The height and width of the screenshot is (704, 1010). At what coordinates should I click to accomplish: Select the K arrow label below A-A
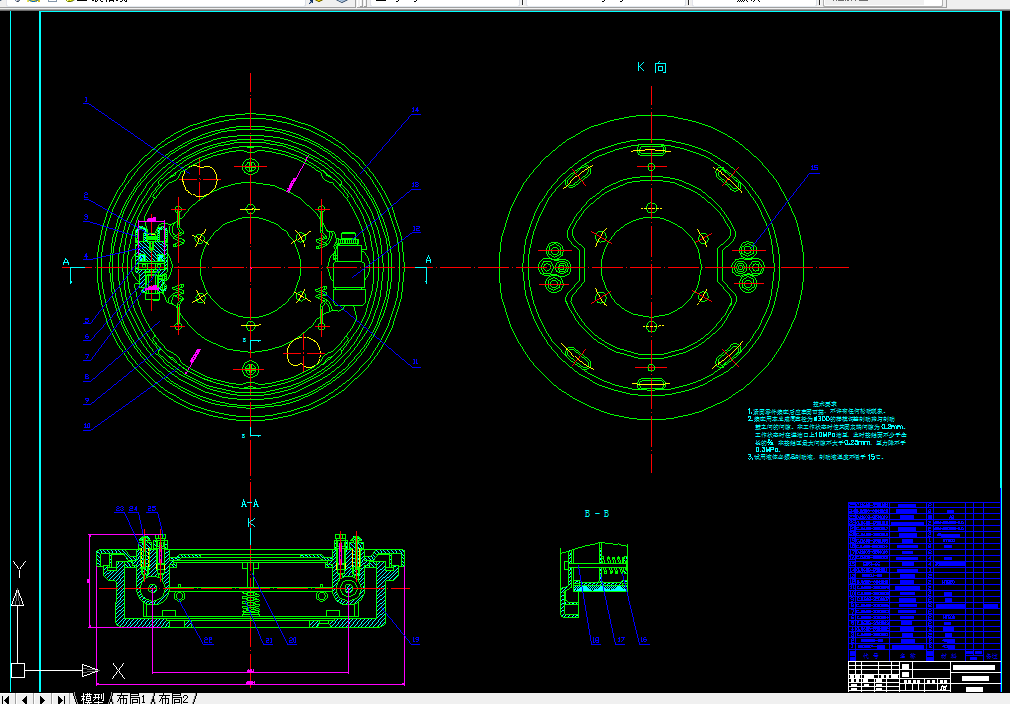[x=251, y=522]
